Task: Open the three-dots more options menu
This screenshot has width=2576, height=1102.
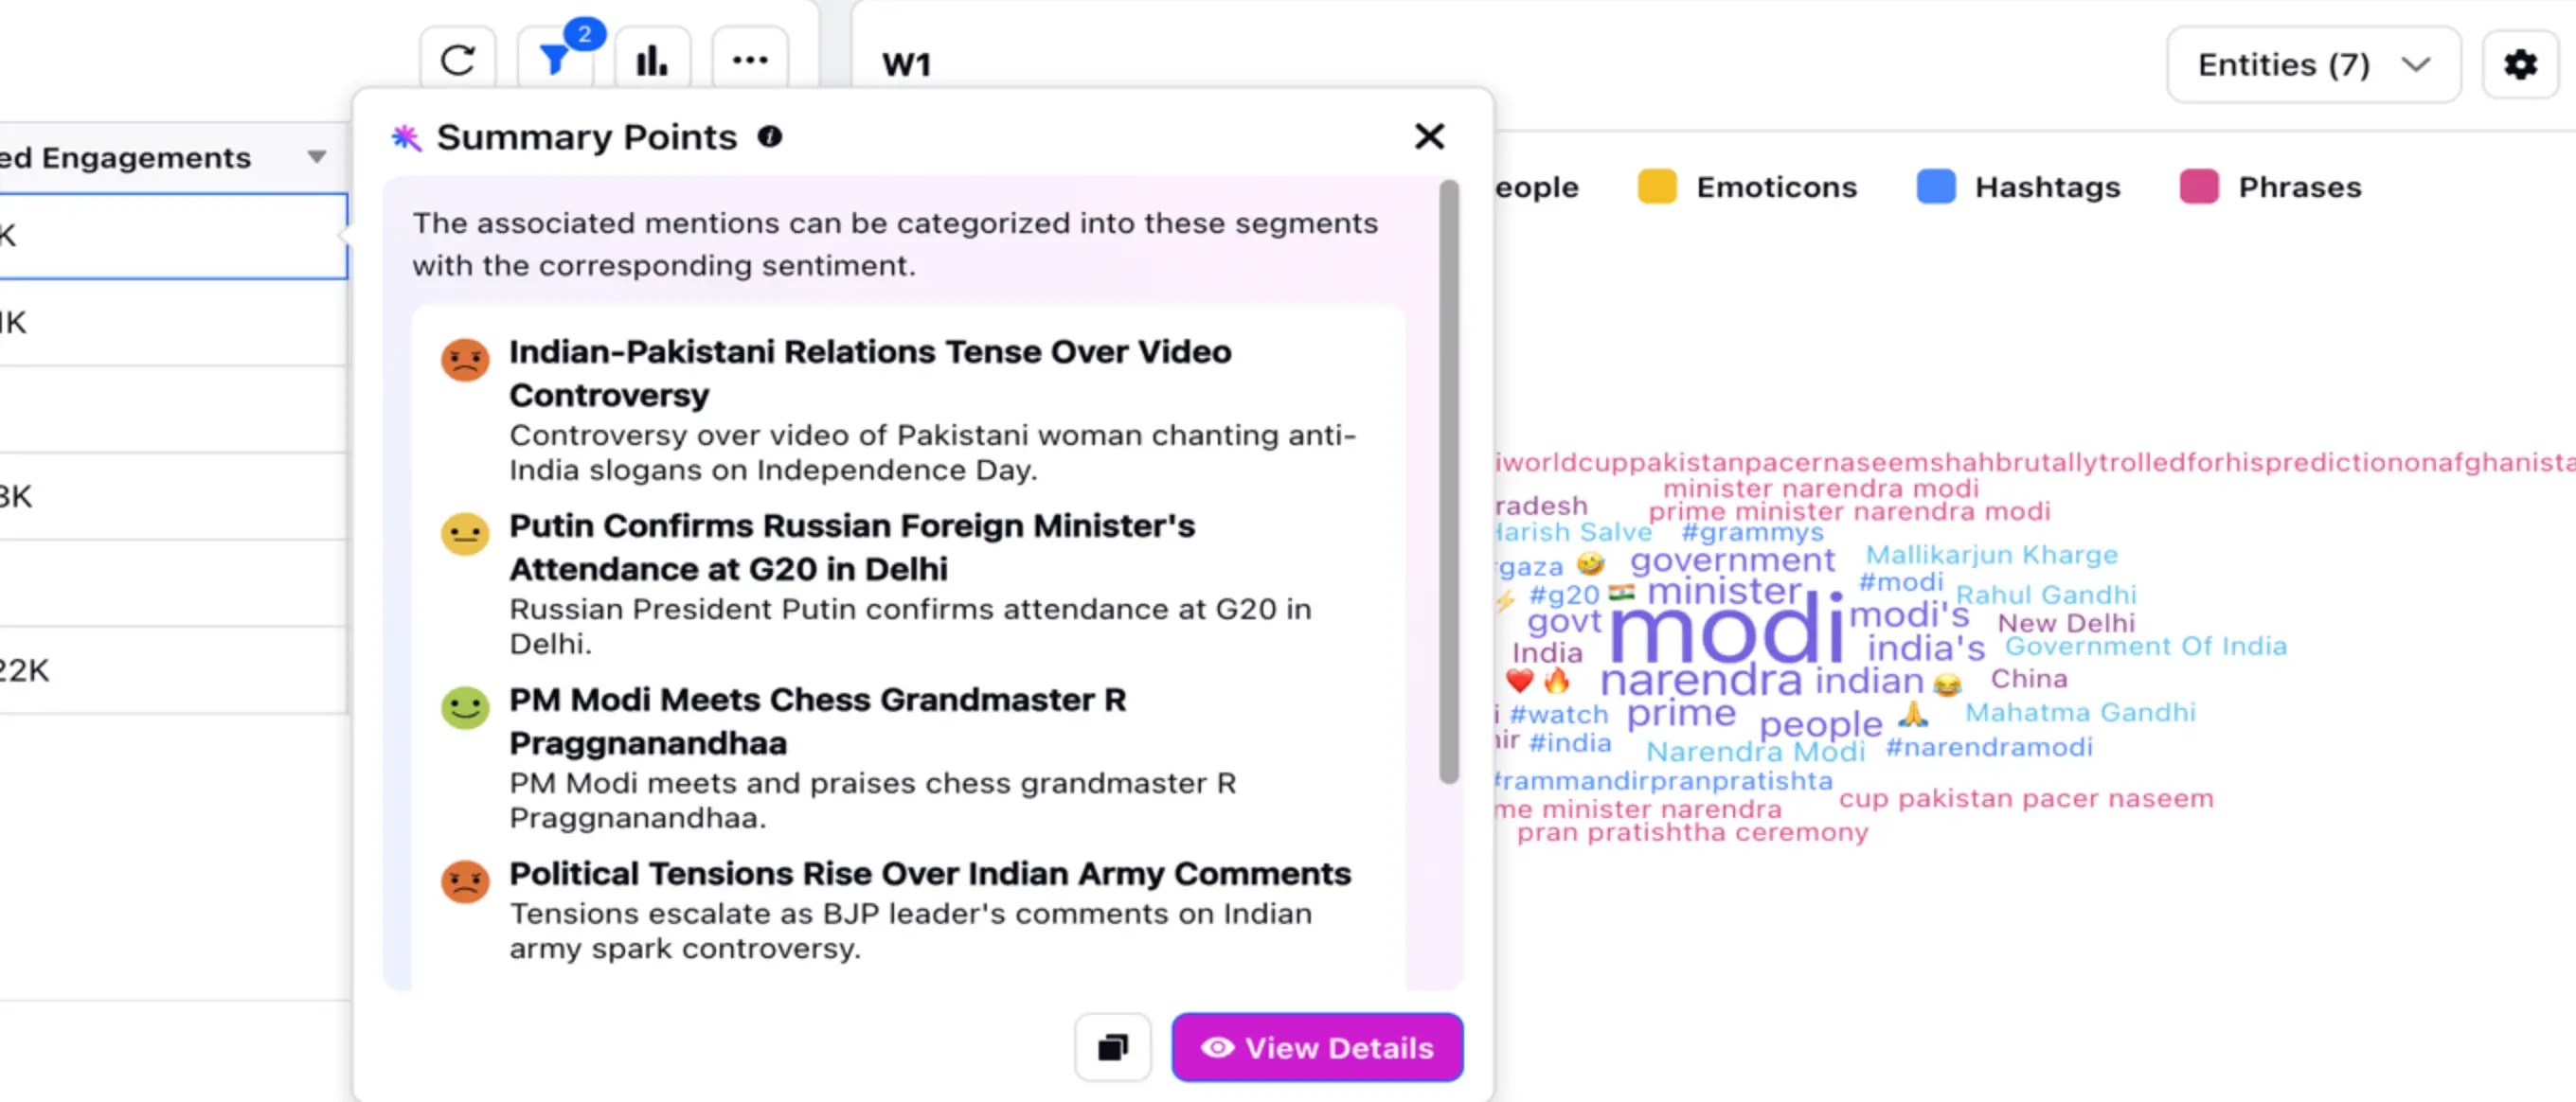Action: pyautogui.click(x=750, y=61)
